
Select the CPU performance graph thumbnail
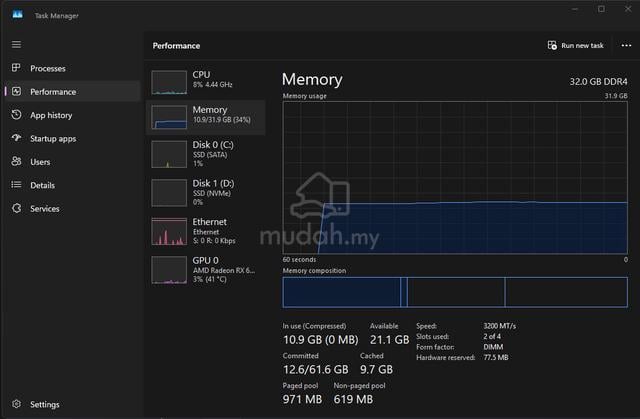(x=169, y=82)
